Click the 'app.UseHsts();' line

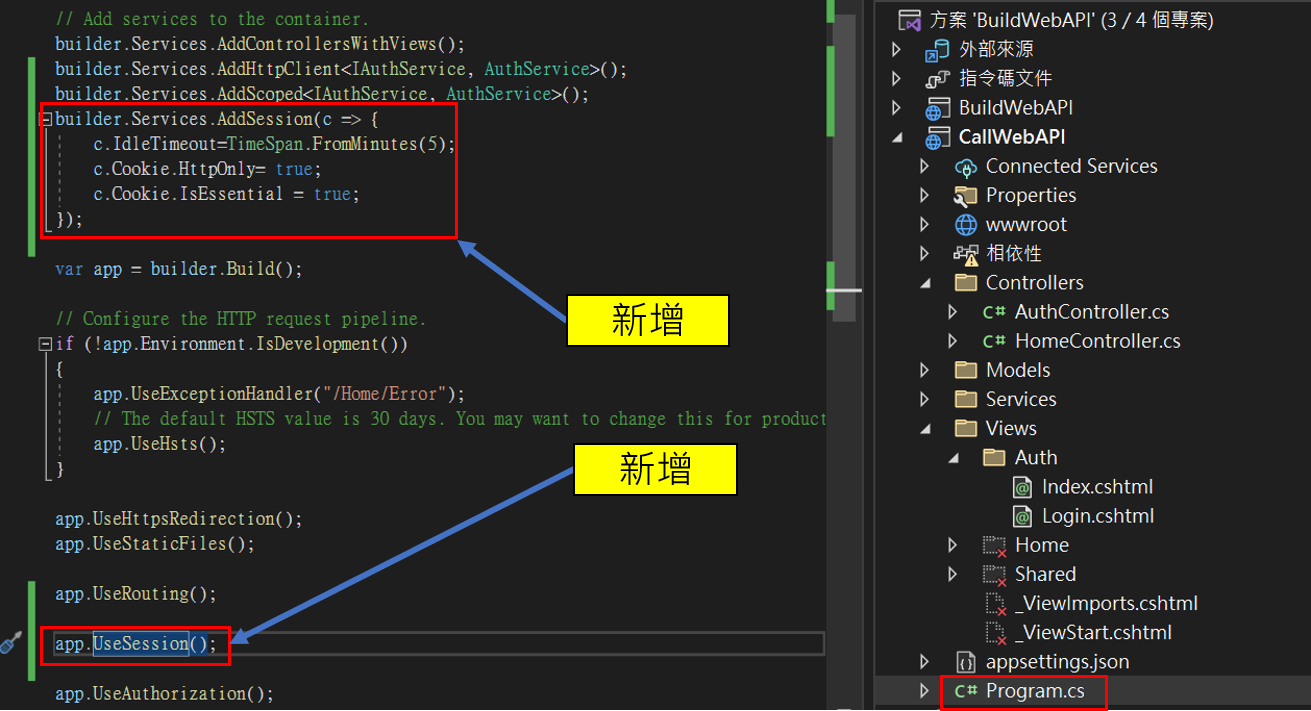(x=160, y=444)
